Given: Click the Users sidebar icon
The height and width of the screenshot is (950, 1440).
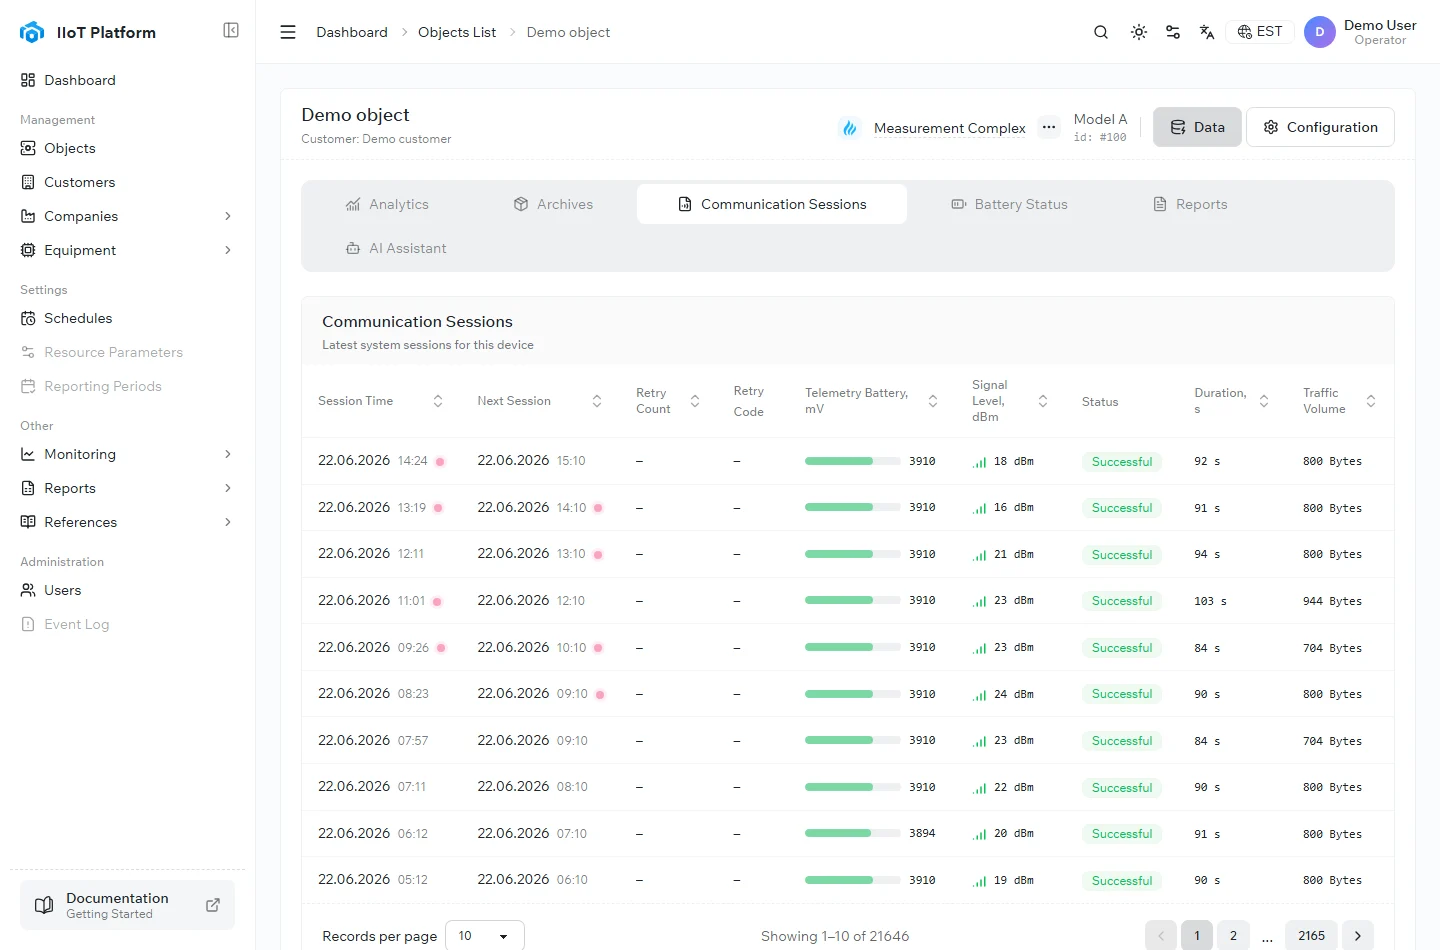Looking at the screenshot, I should 28,590.
